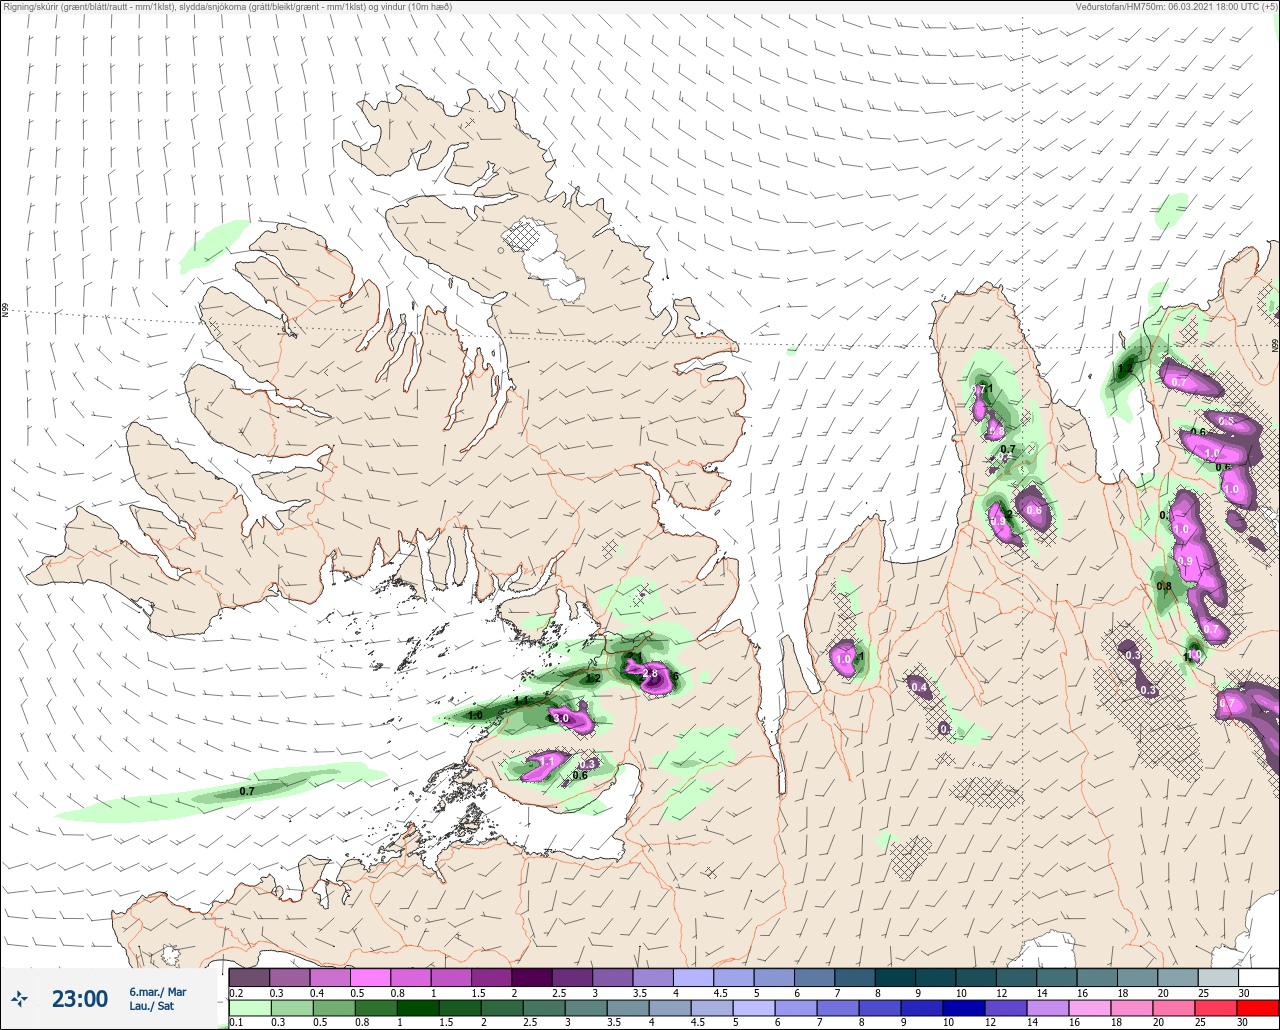Click the '0.2' label under the upper legend
Viewport: 1280px width, 1030px height.
point(236,992)
